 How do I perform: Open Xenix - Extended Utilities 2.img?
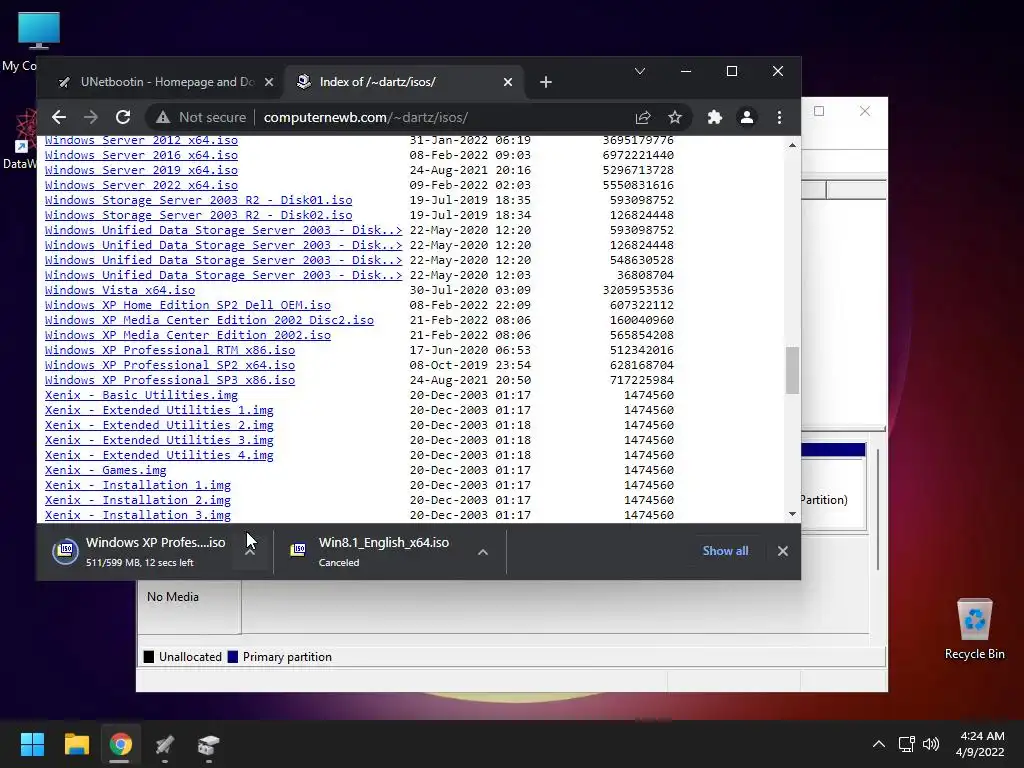pyautogui.click(x=159, y=426)
